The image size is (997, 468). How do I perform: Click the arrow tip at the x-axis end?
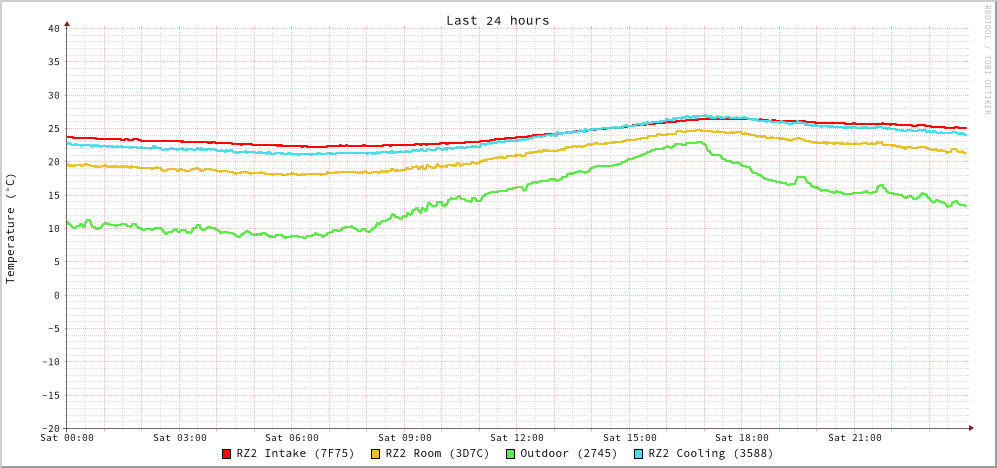971,428
